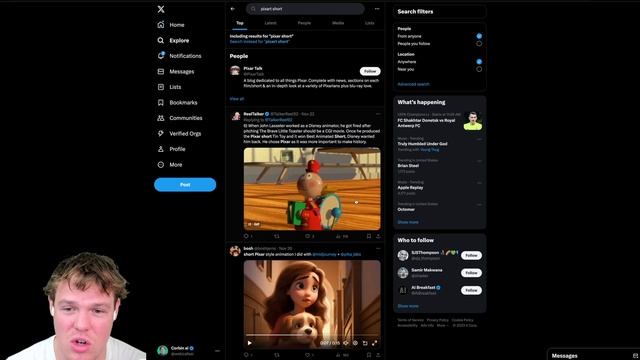Open the Advanced search link
Viewport: 640px width, 360px height.
(x=413, y=84)
